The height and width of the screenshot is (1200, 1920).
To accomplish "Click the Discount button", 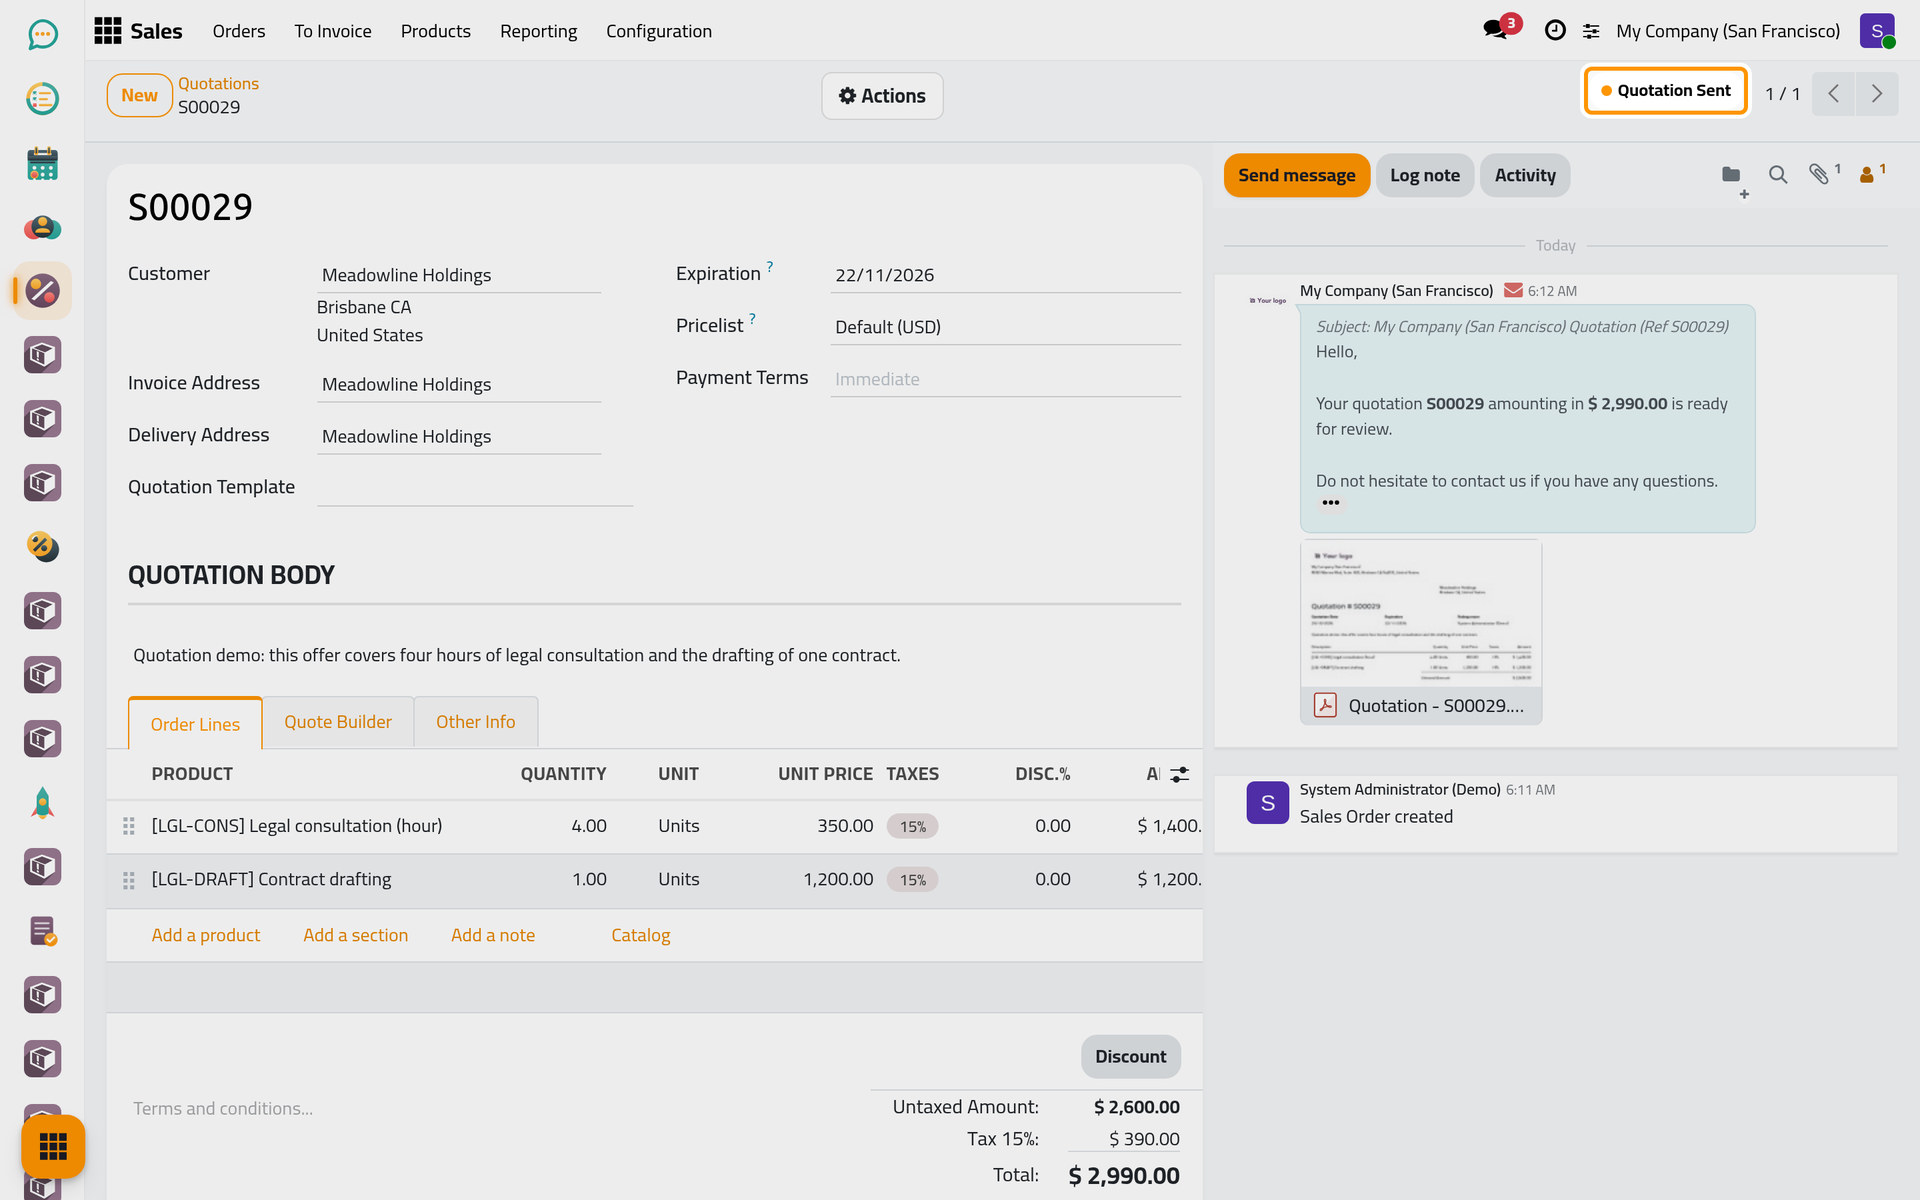I will pos(1130,1057).
